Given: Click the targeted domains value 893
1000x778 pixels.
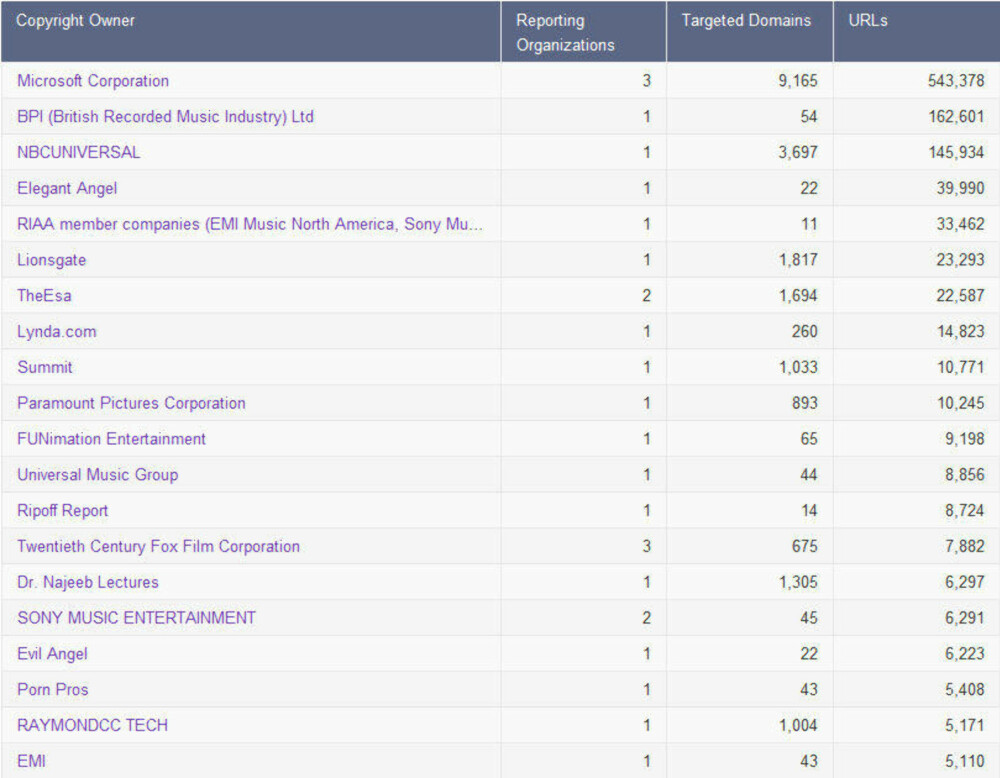Looking at the screenshot, I should (x=805, y=404).
